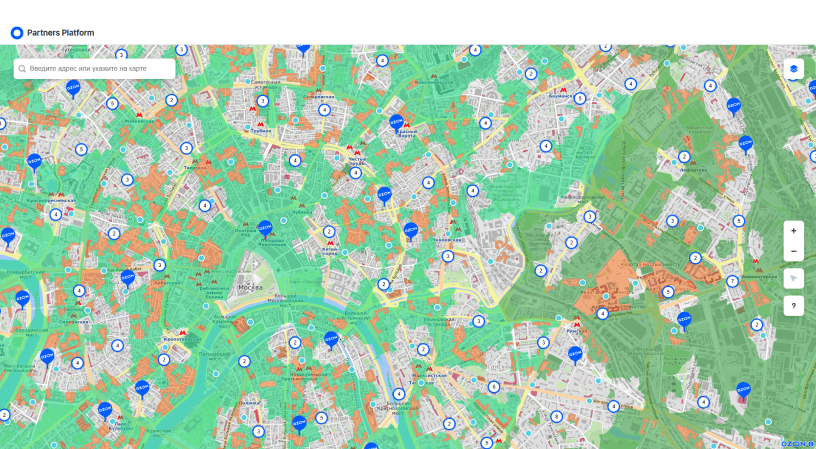This screenshot has width=816, height=449.
Task: Click Ozon pin next to Новоарбатский мост
Action: click(x=22, y=300)
